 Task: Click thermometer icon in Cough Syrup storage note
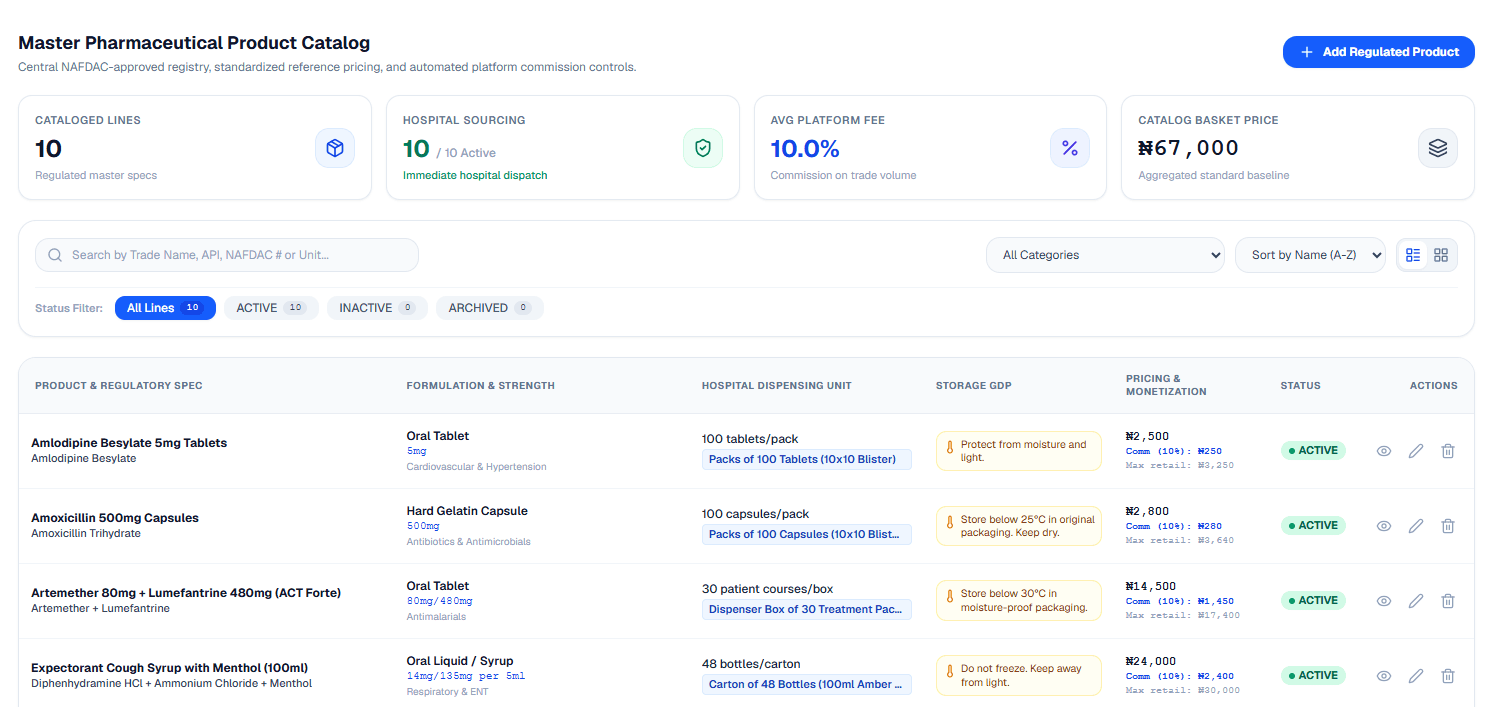pyautogui.click(x=950, y=672)
